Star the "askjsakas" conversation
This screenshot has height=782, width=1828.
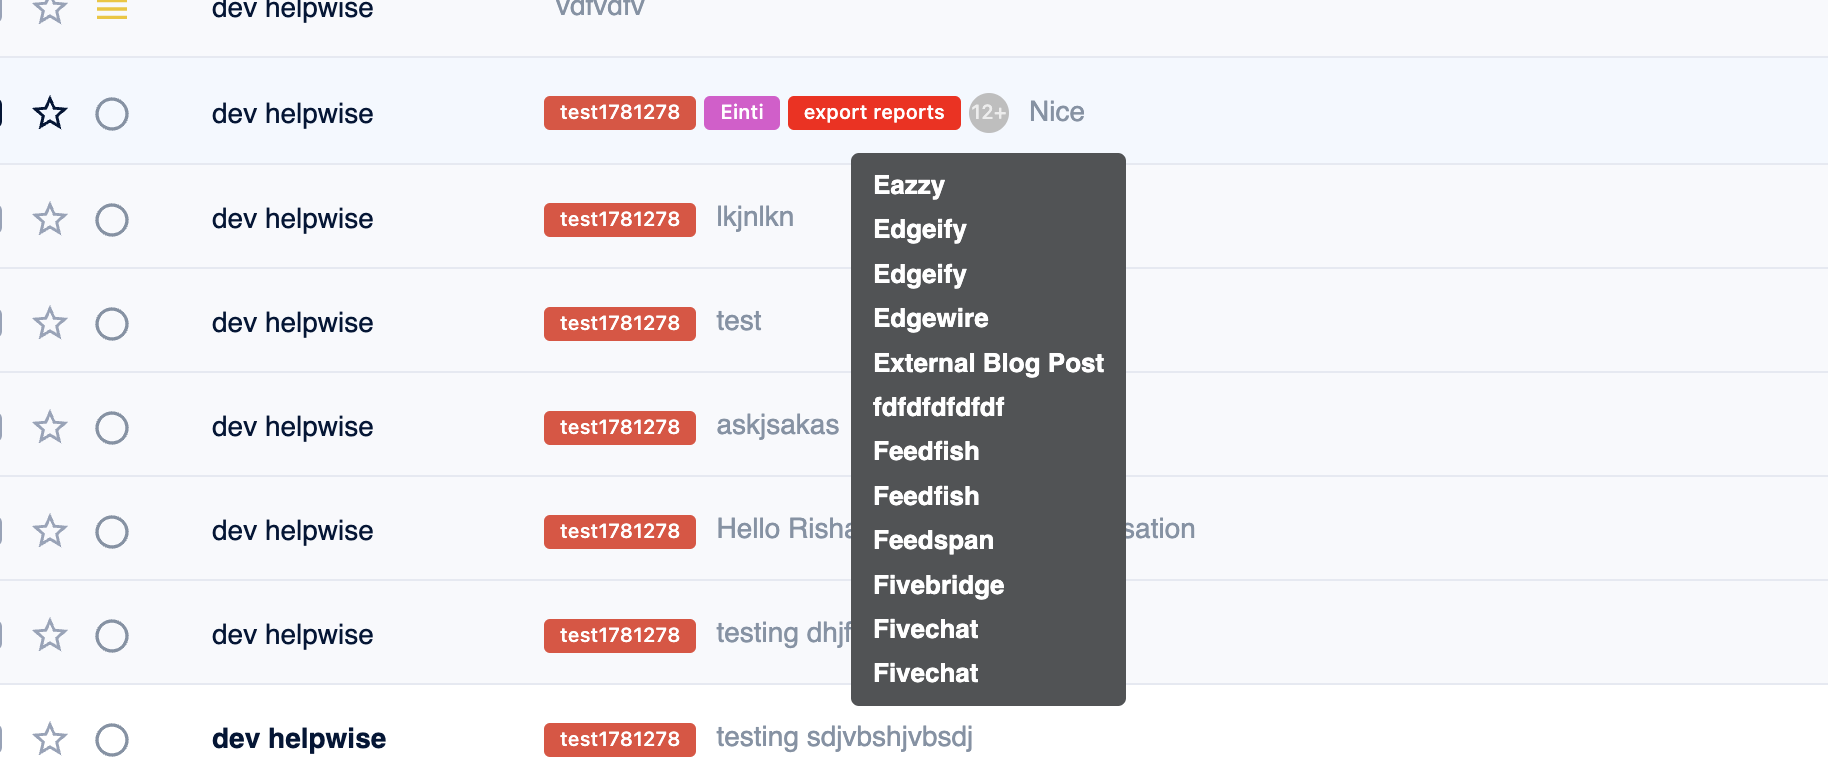50,427
